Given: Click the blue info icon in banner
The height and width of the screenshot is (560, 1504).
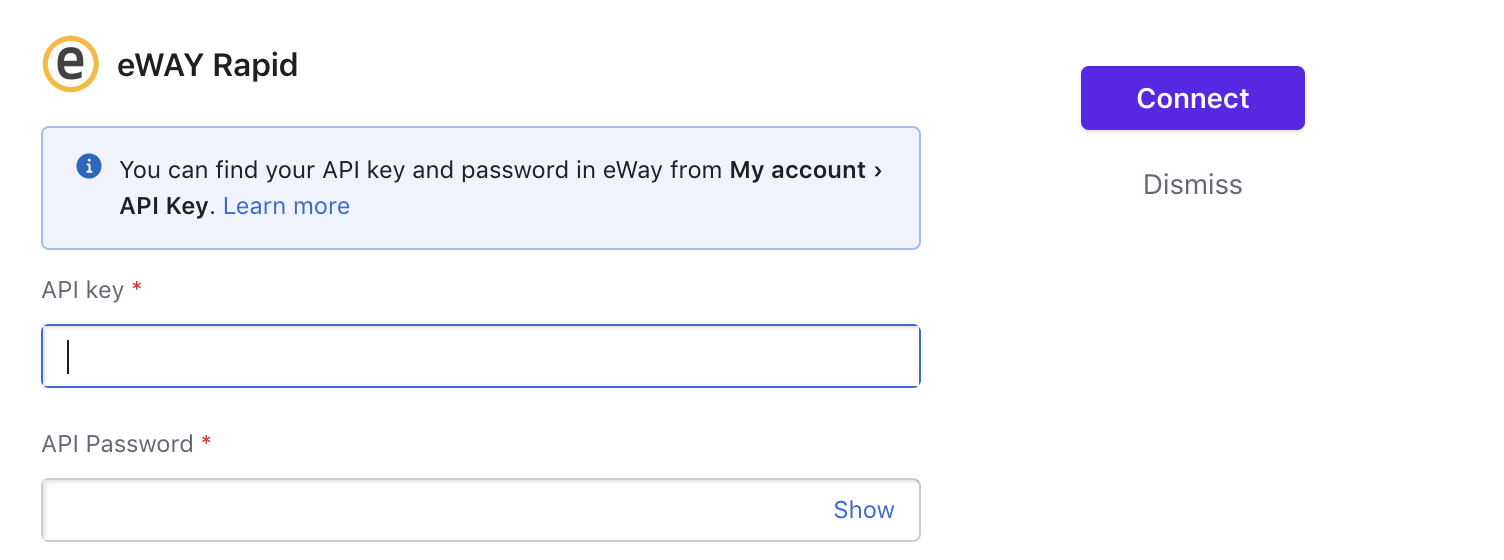Looking at the screenshot, I should (x=89, y=166).
